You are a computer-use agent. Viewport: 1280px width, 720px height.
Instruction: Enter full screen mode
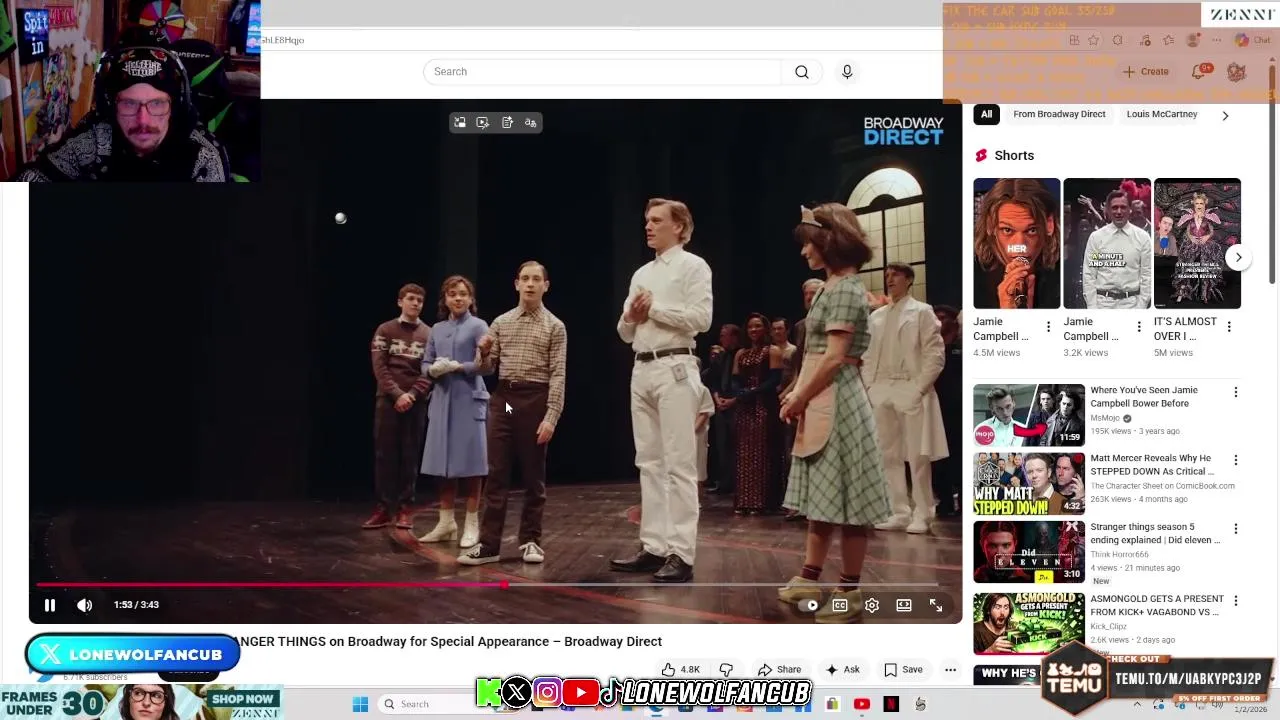click(936, 605)
